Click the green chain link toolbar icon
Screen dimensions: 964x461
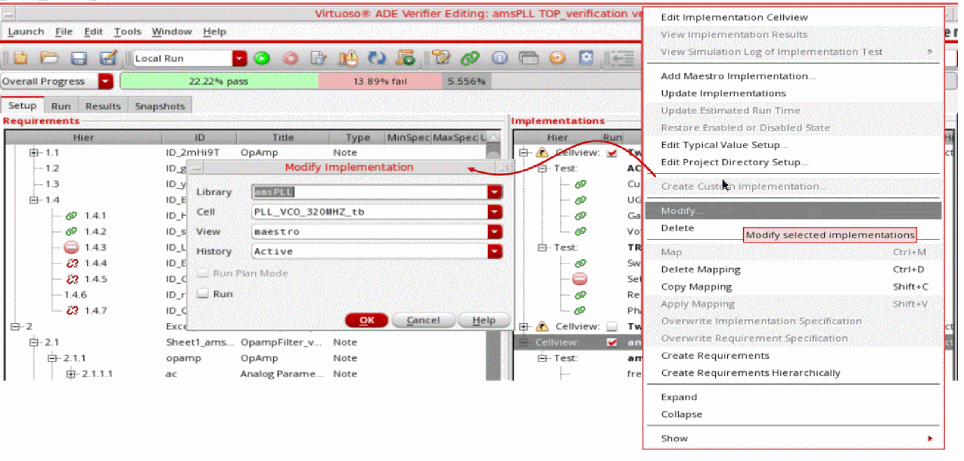470,58
